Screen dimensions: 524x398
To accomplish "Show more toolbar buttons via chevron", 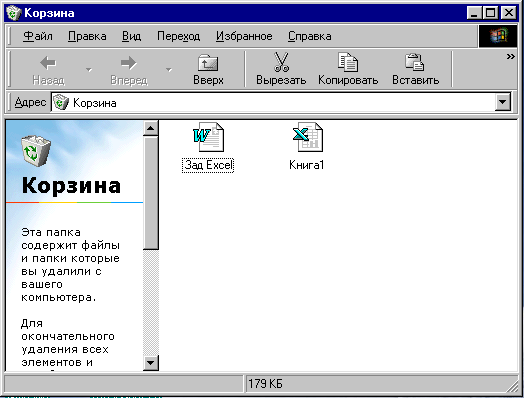I will coord(510,56).
